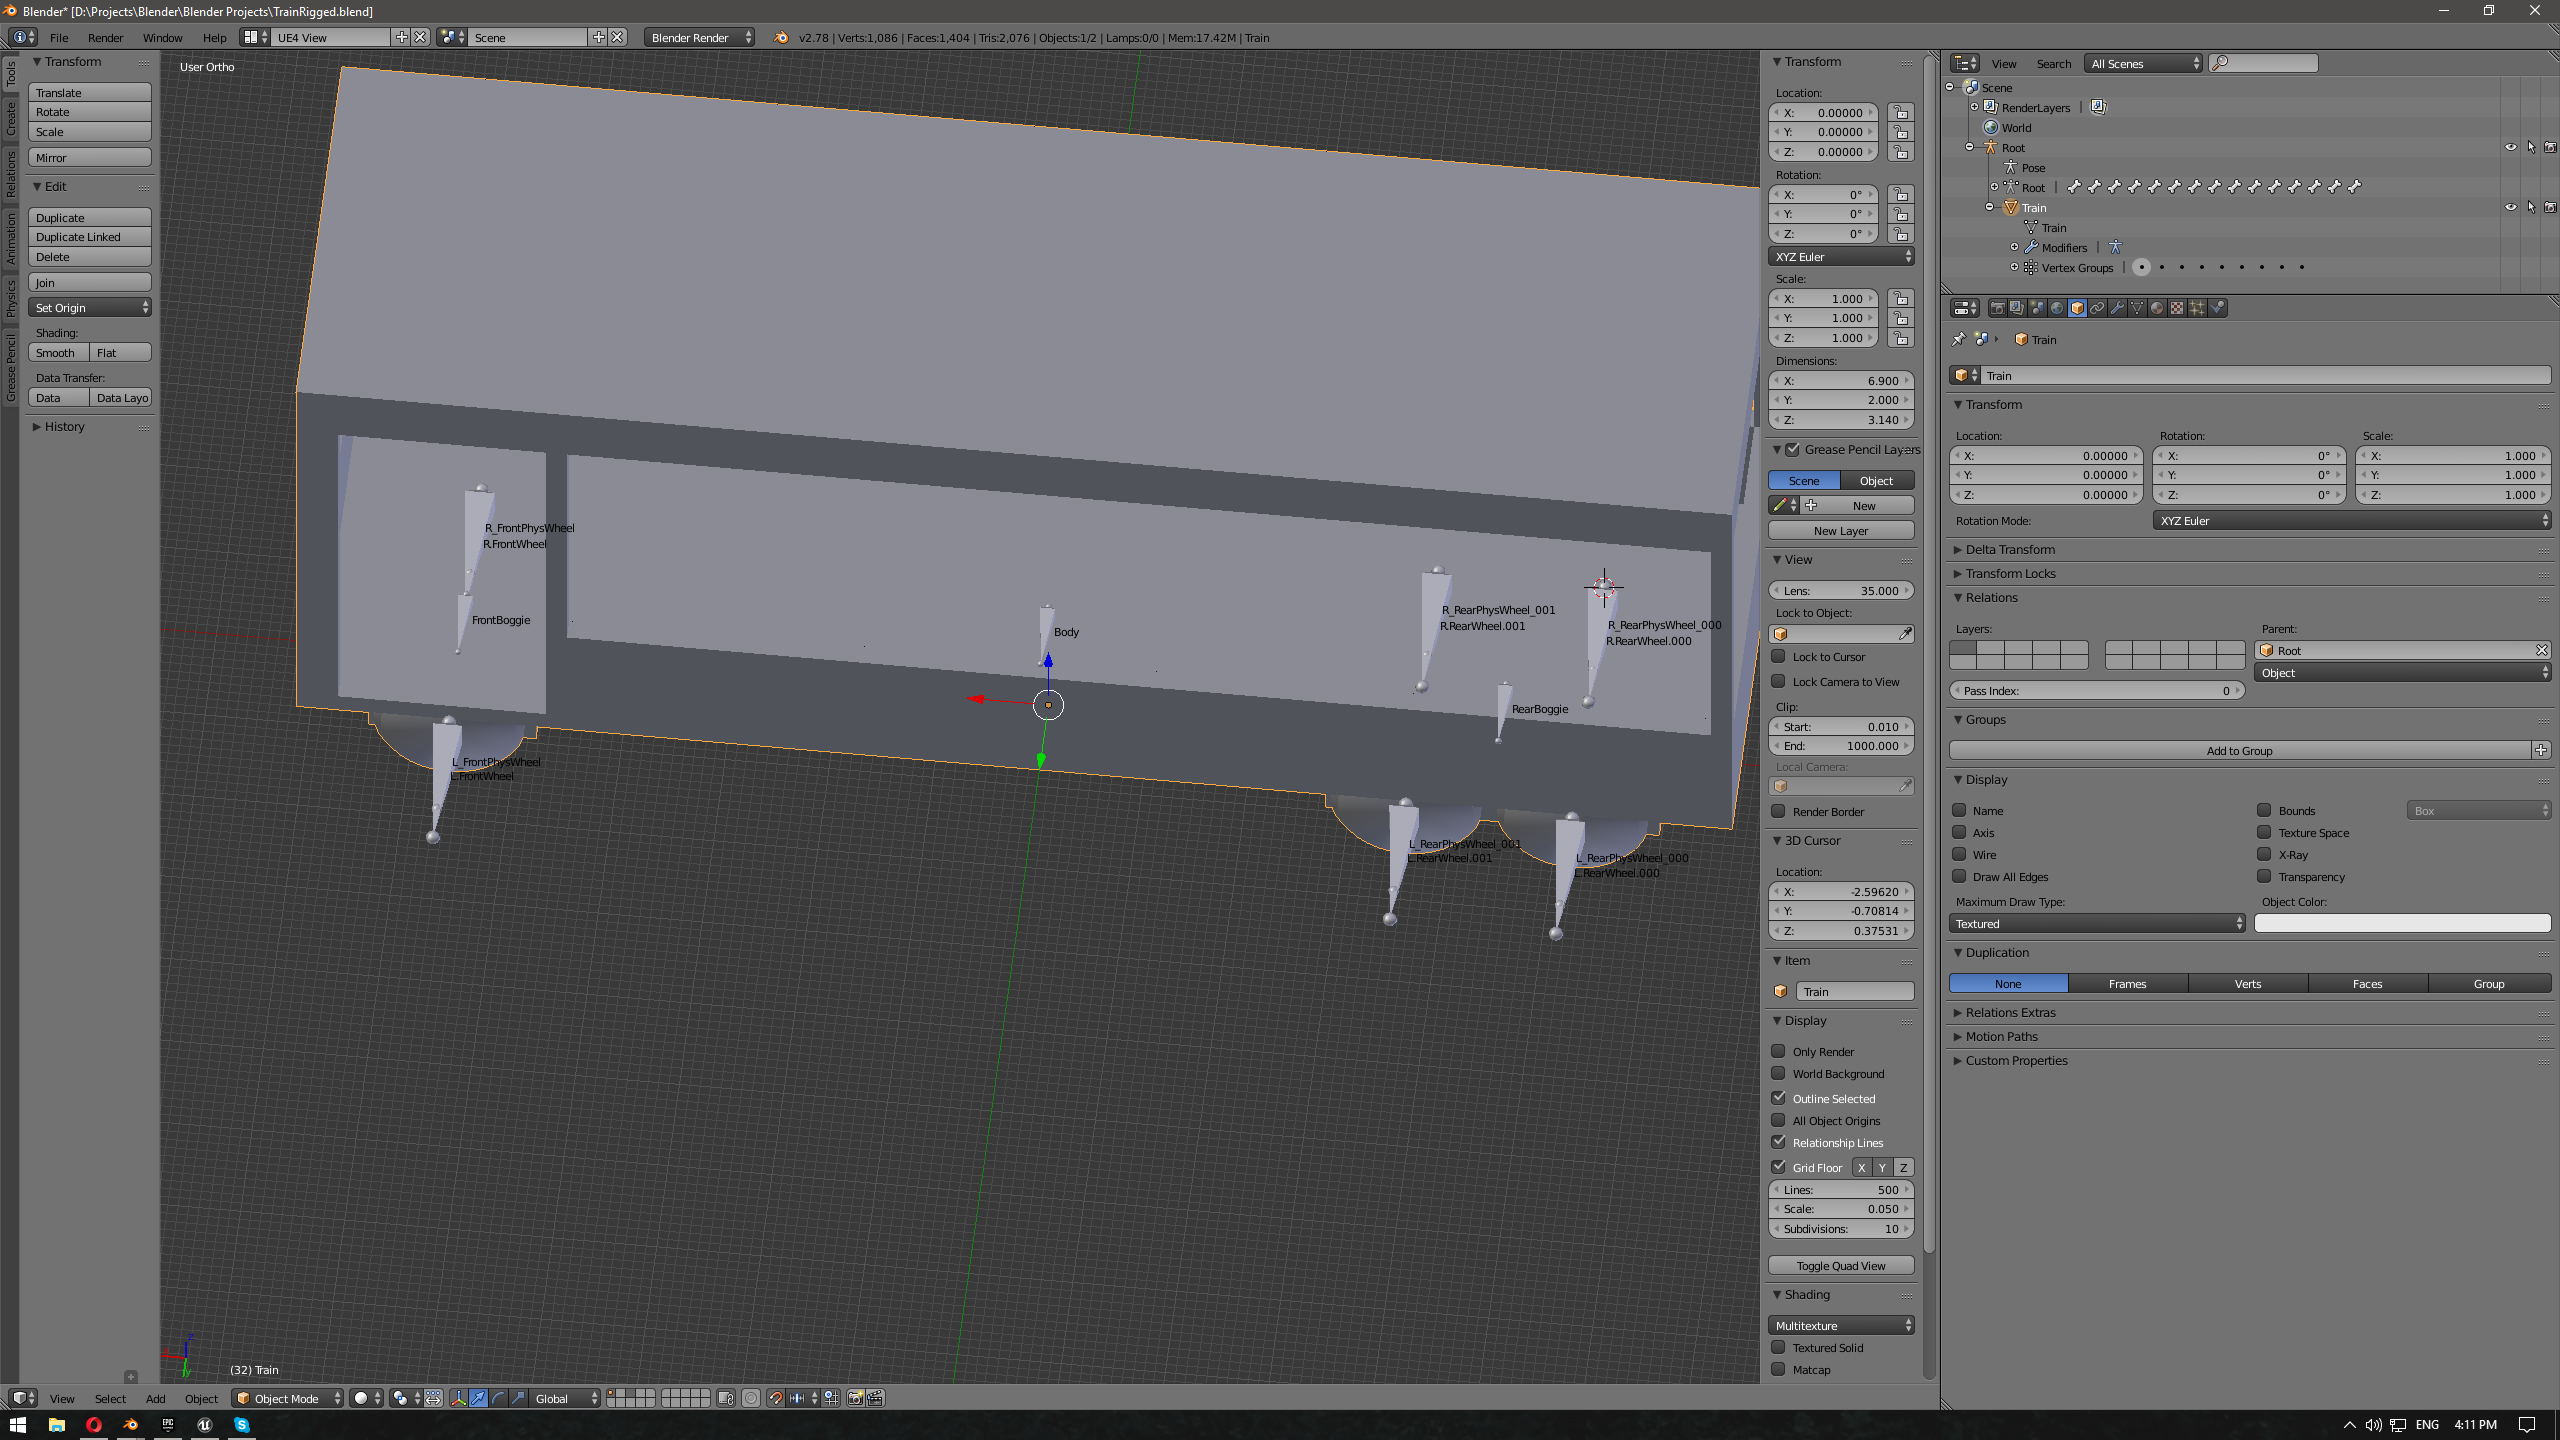The height and width of the screenshot is (1440, 2560).
Task: Open the Multitexture shading dropdown
Action: pyautogui.click(x=1841, y=1325)
